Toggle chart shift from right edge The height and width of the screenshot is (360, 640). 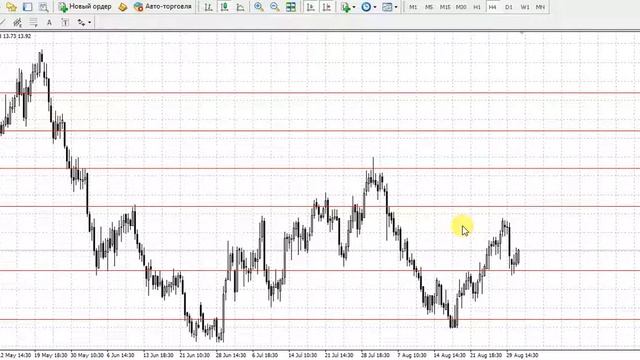point(327,7)
